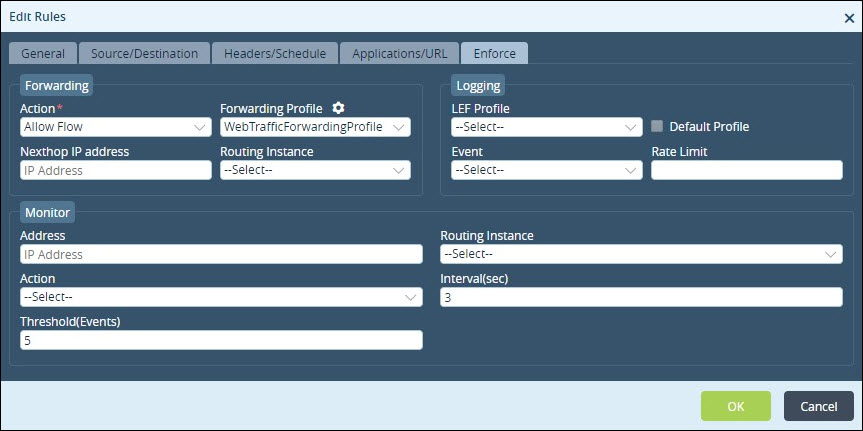Expand Monitor Routing Instance dropdown

click(641, 254)
